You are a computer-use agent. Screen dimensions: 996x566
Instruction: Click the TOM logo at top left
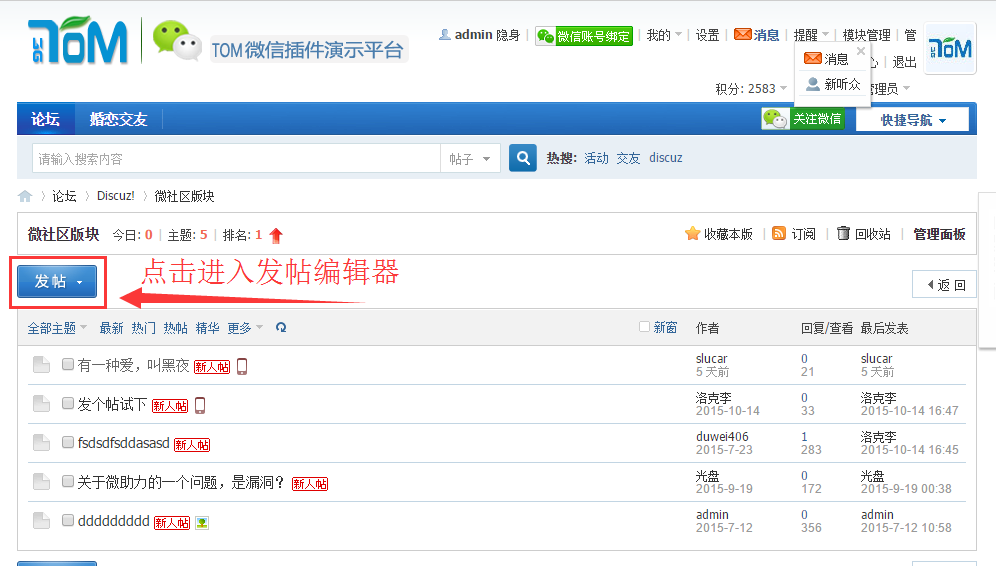tap(78, 42)
